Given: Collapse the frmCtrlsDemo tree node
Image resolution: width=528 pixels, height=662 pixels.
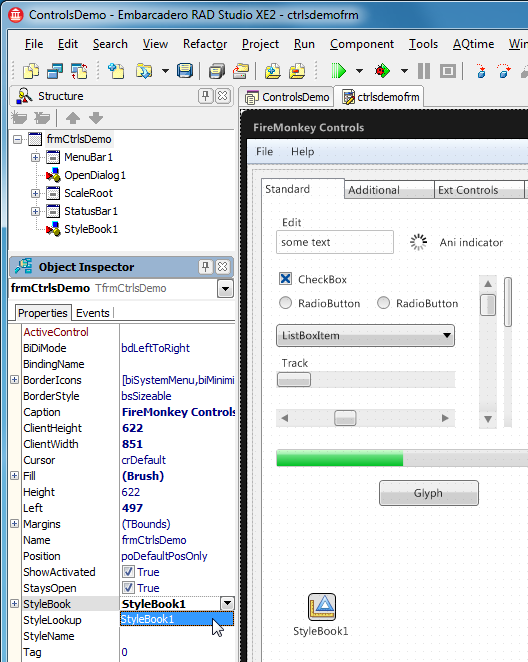Looking at the screenshot, I should [17, 139].
